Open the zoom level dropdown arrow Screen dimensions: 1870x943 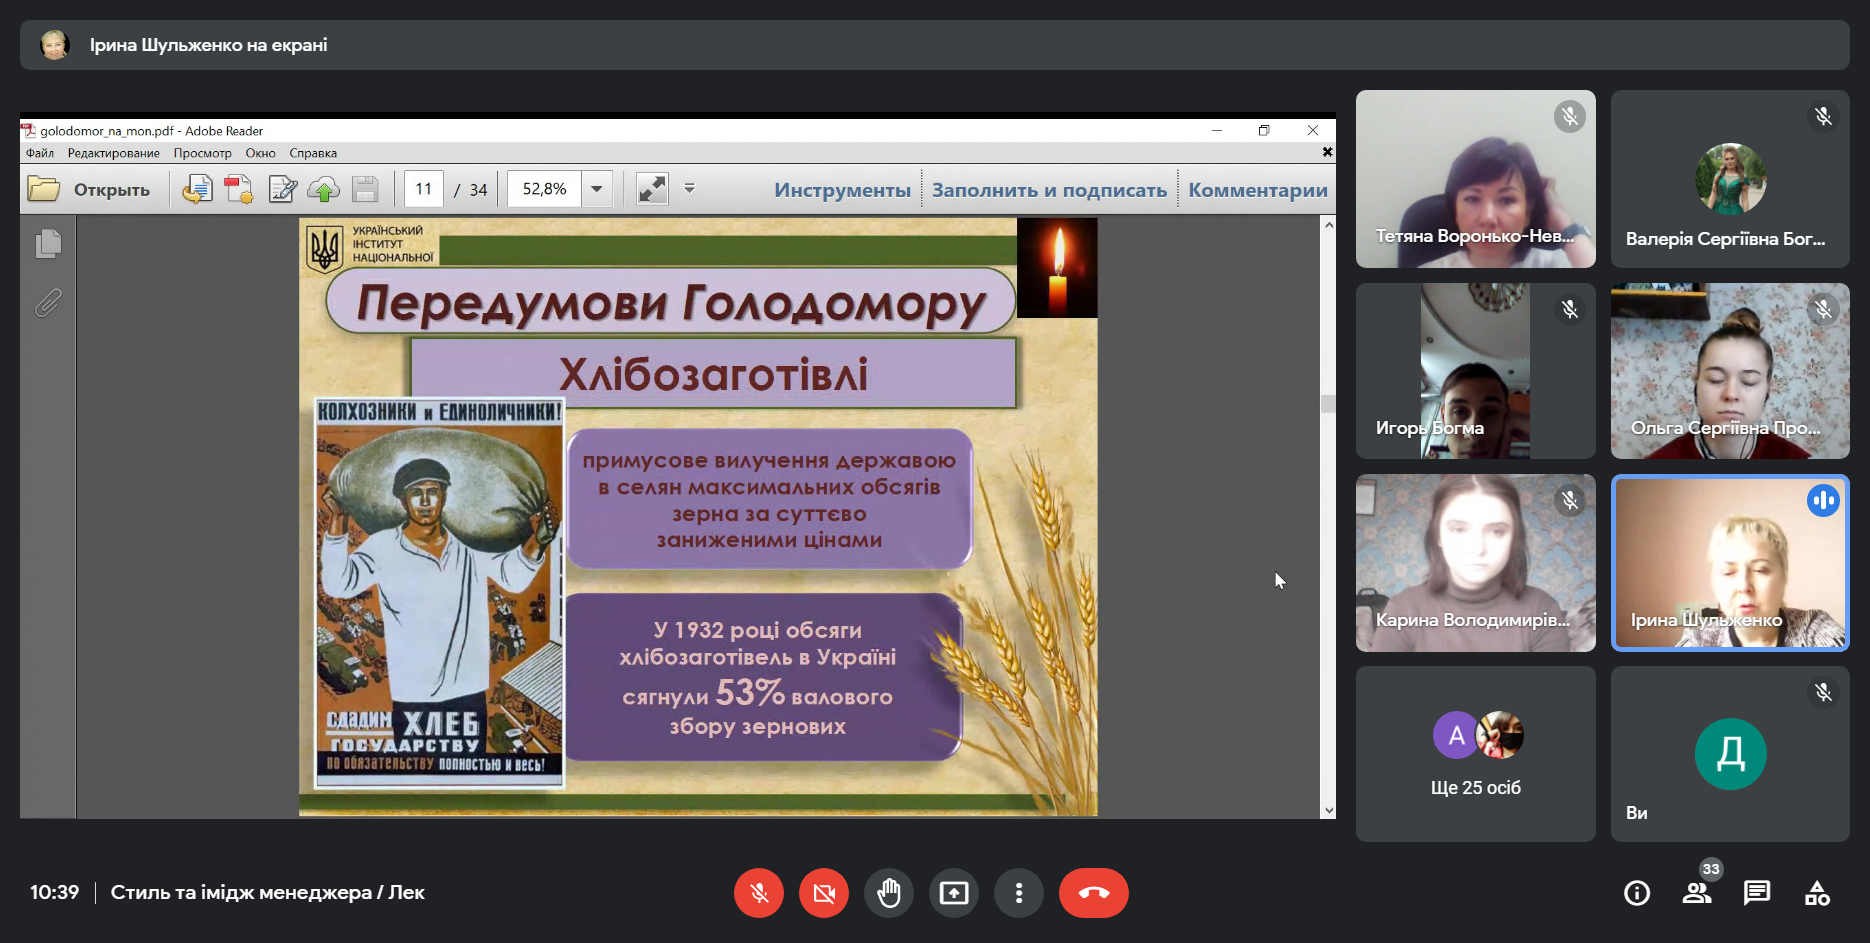tap(597, 189)
